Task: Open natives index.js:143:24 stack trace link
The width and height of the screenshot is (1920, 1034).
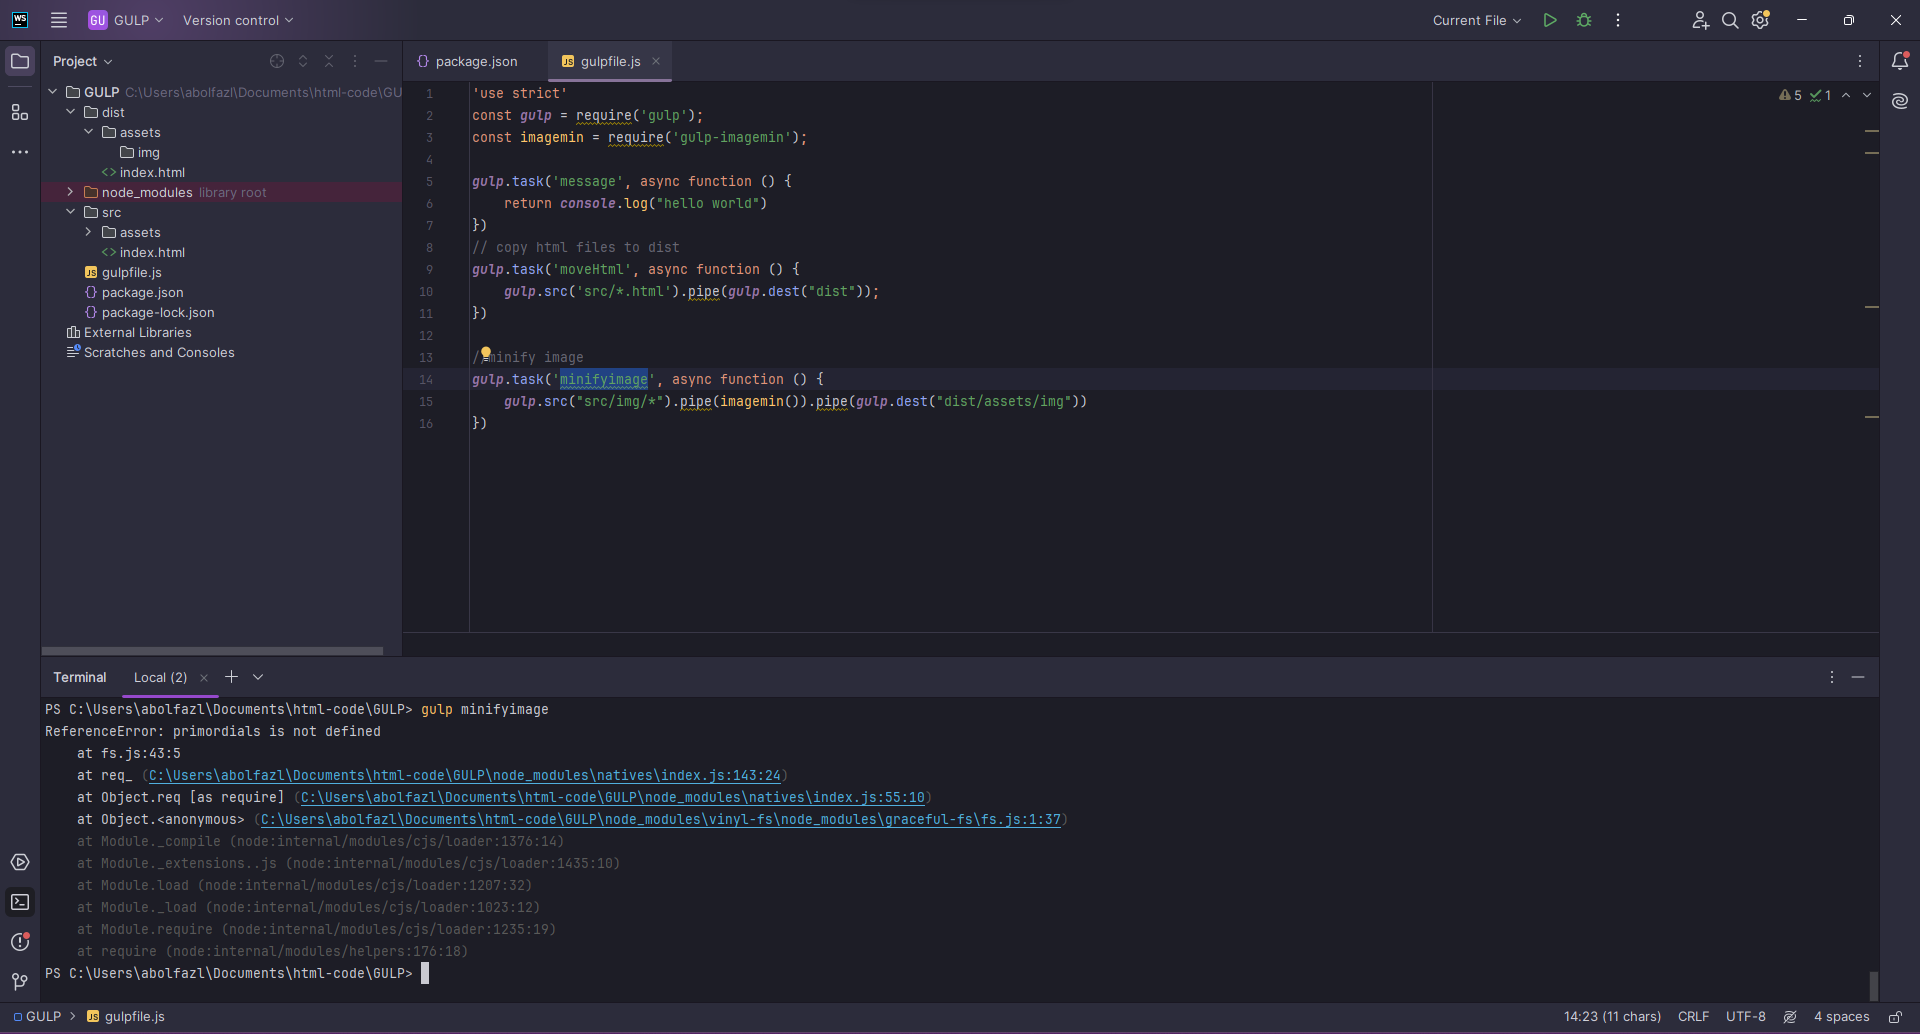Action: 464,775
